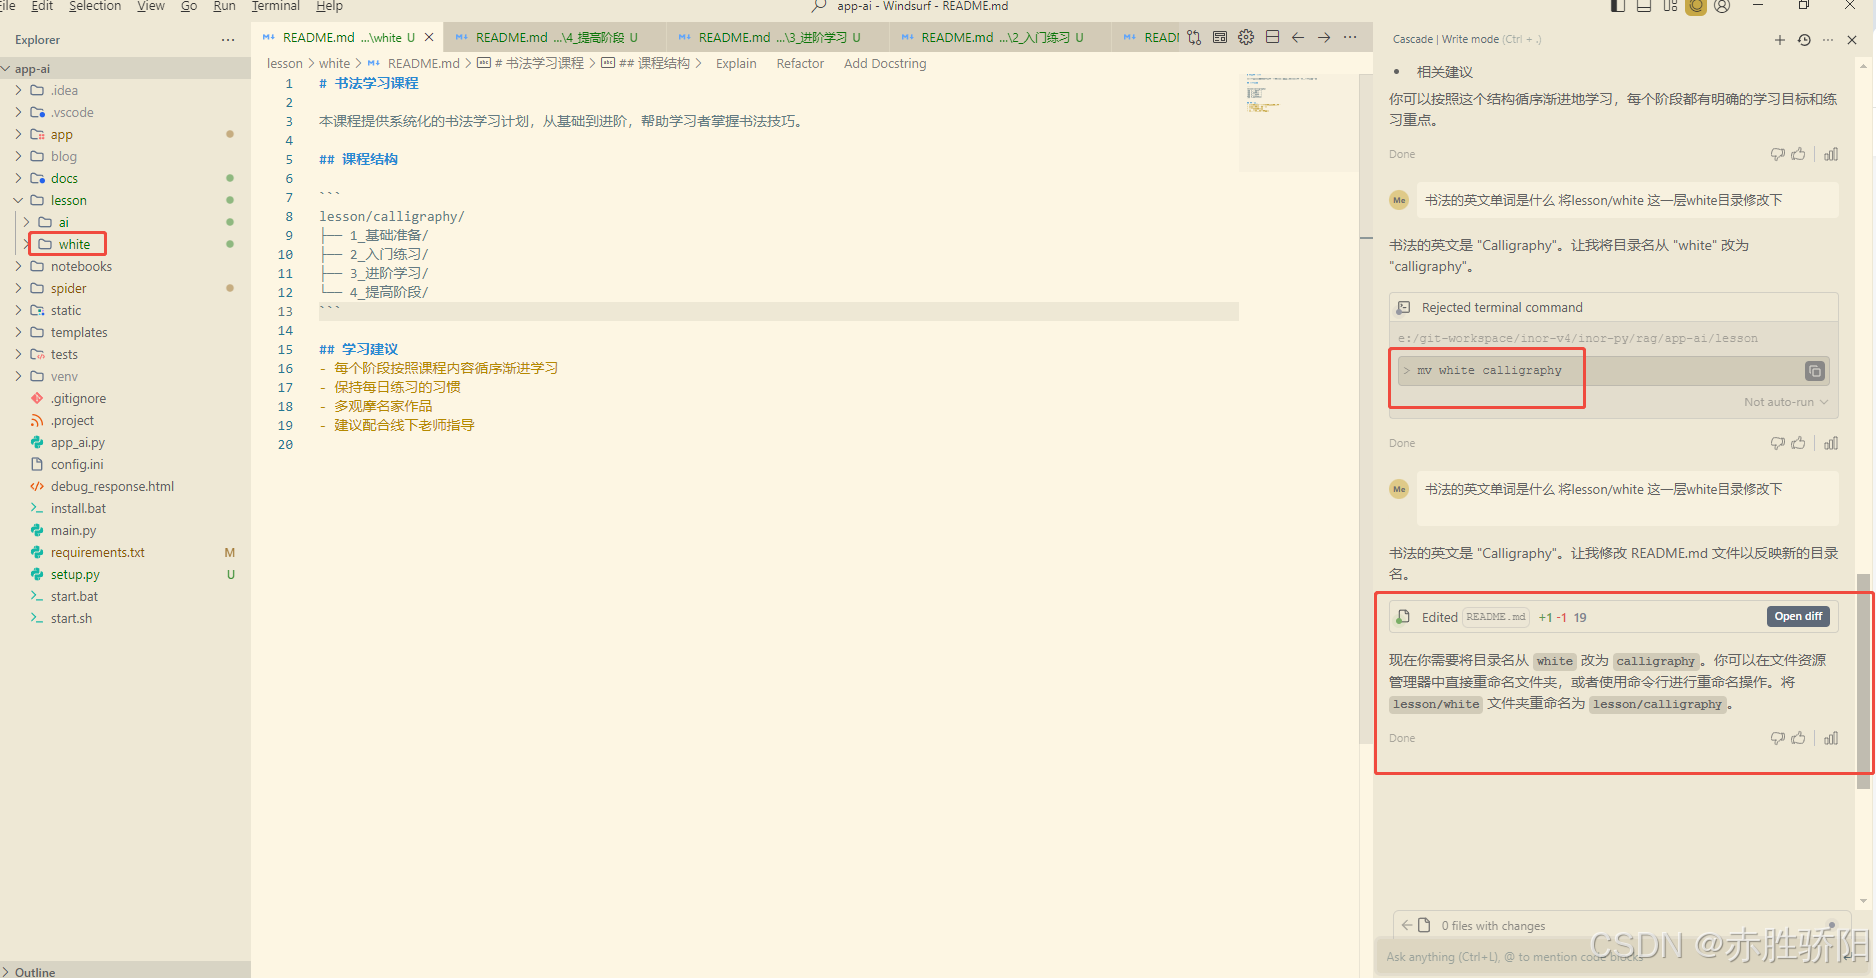Viewport: 1876px width, 978px height.
Task: Open the View menu
Action: pos(151,6)
